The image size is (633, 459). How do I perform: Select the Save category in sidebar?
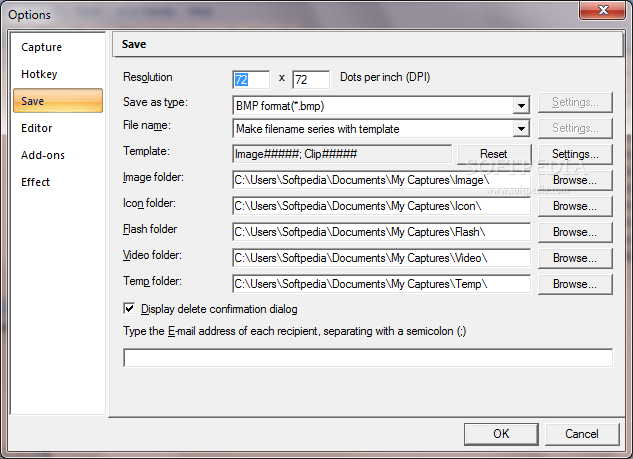click(x=58, y=101)
